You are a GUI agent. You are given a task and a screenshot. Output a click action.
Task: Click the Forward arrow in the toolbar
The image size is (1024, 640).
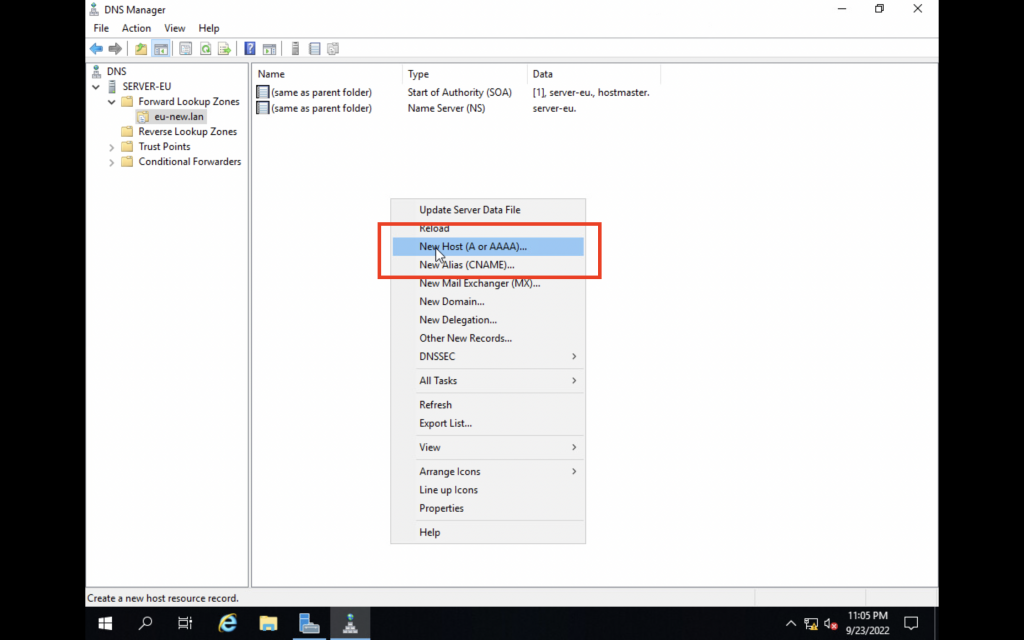coord(115,49)
